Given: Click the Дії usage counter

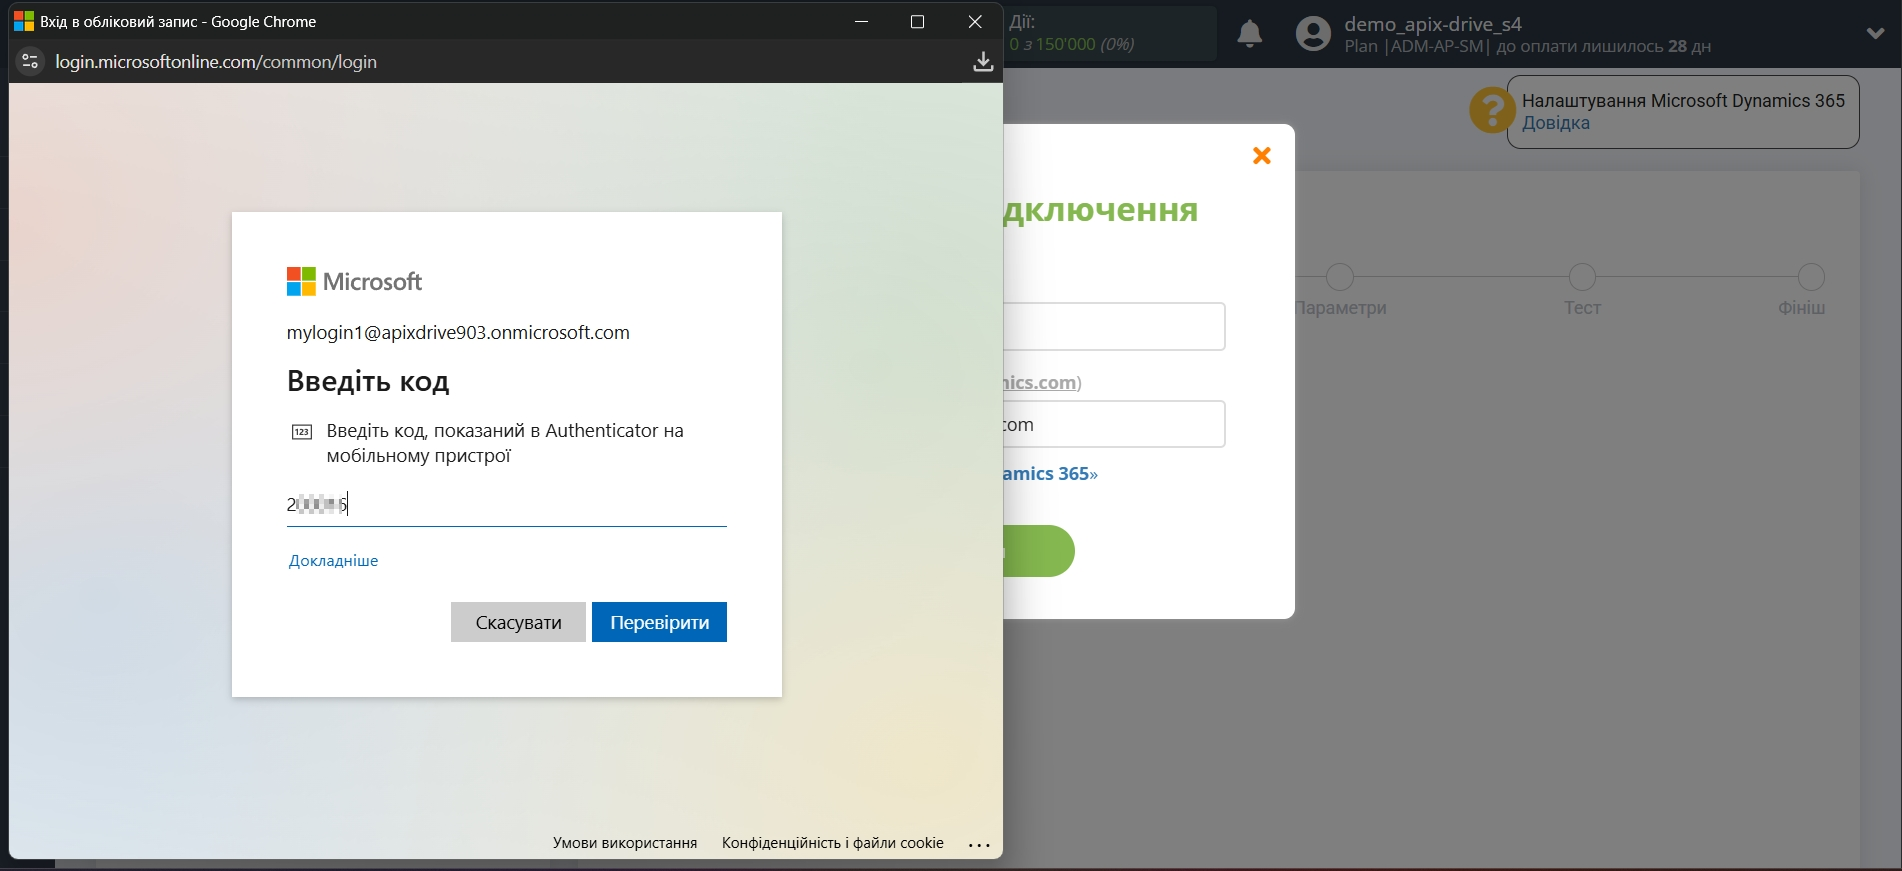Looking at the screenshot, I should point(1110,33).
